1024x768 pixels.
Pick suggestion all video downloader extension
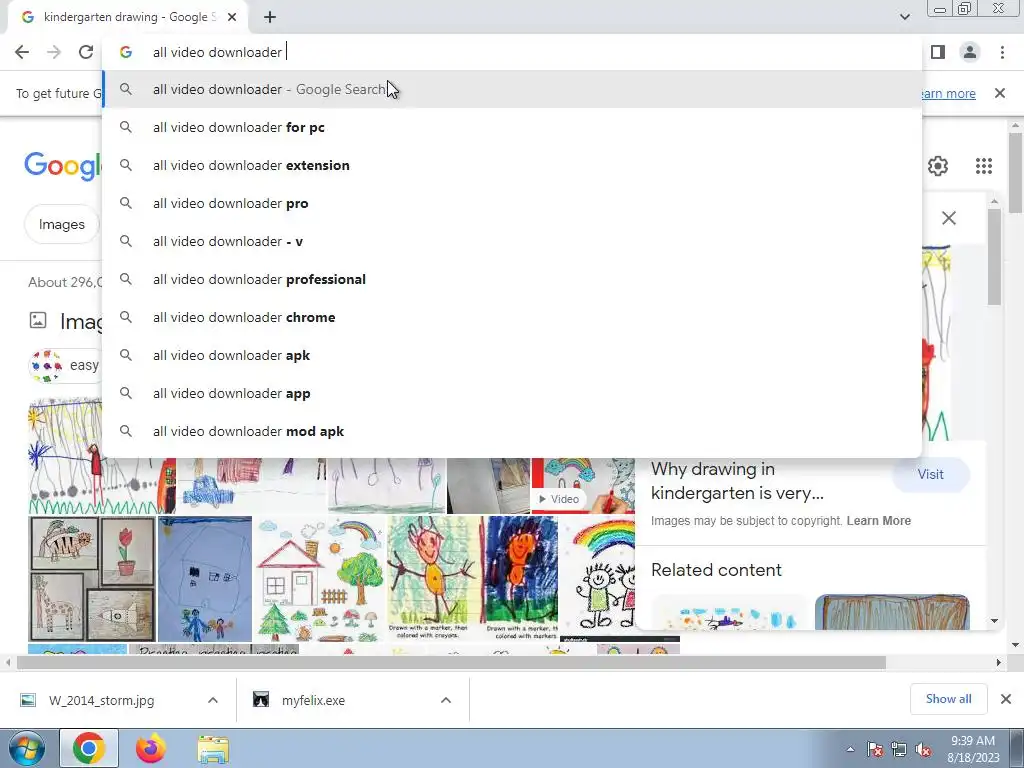512,165
